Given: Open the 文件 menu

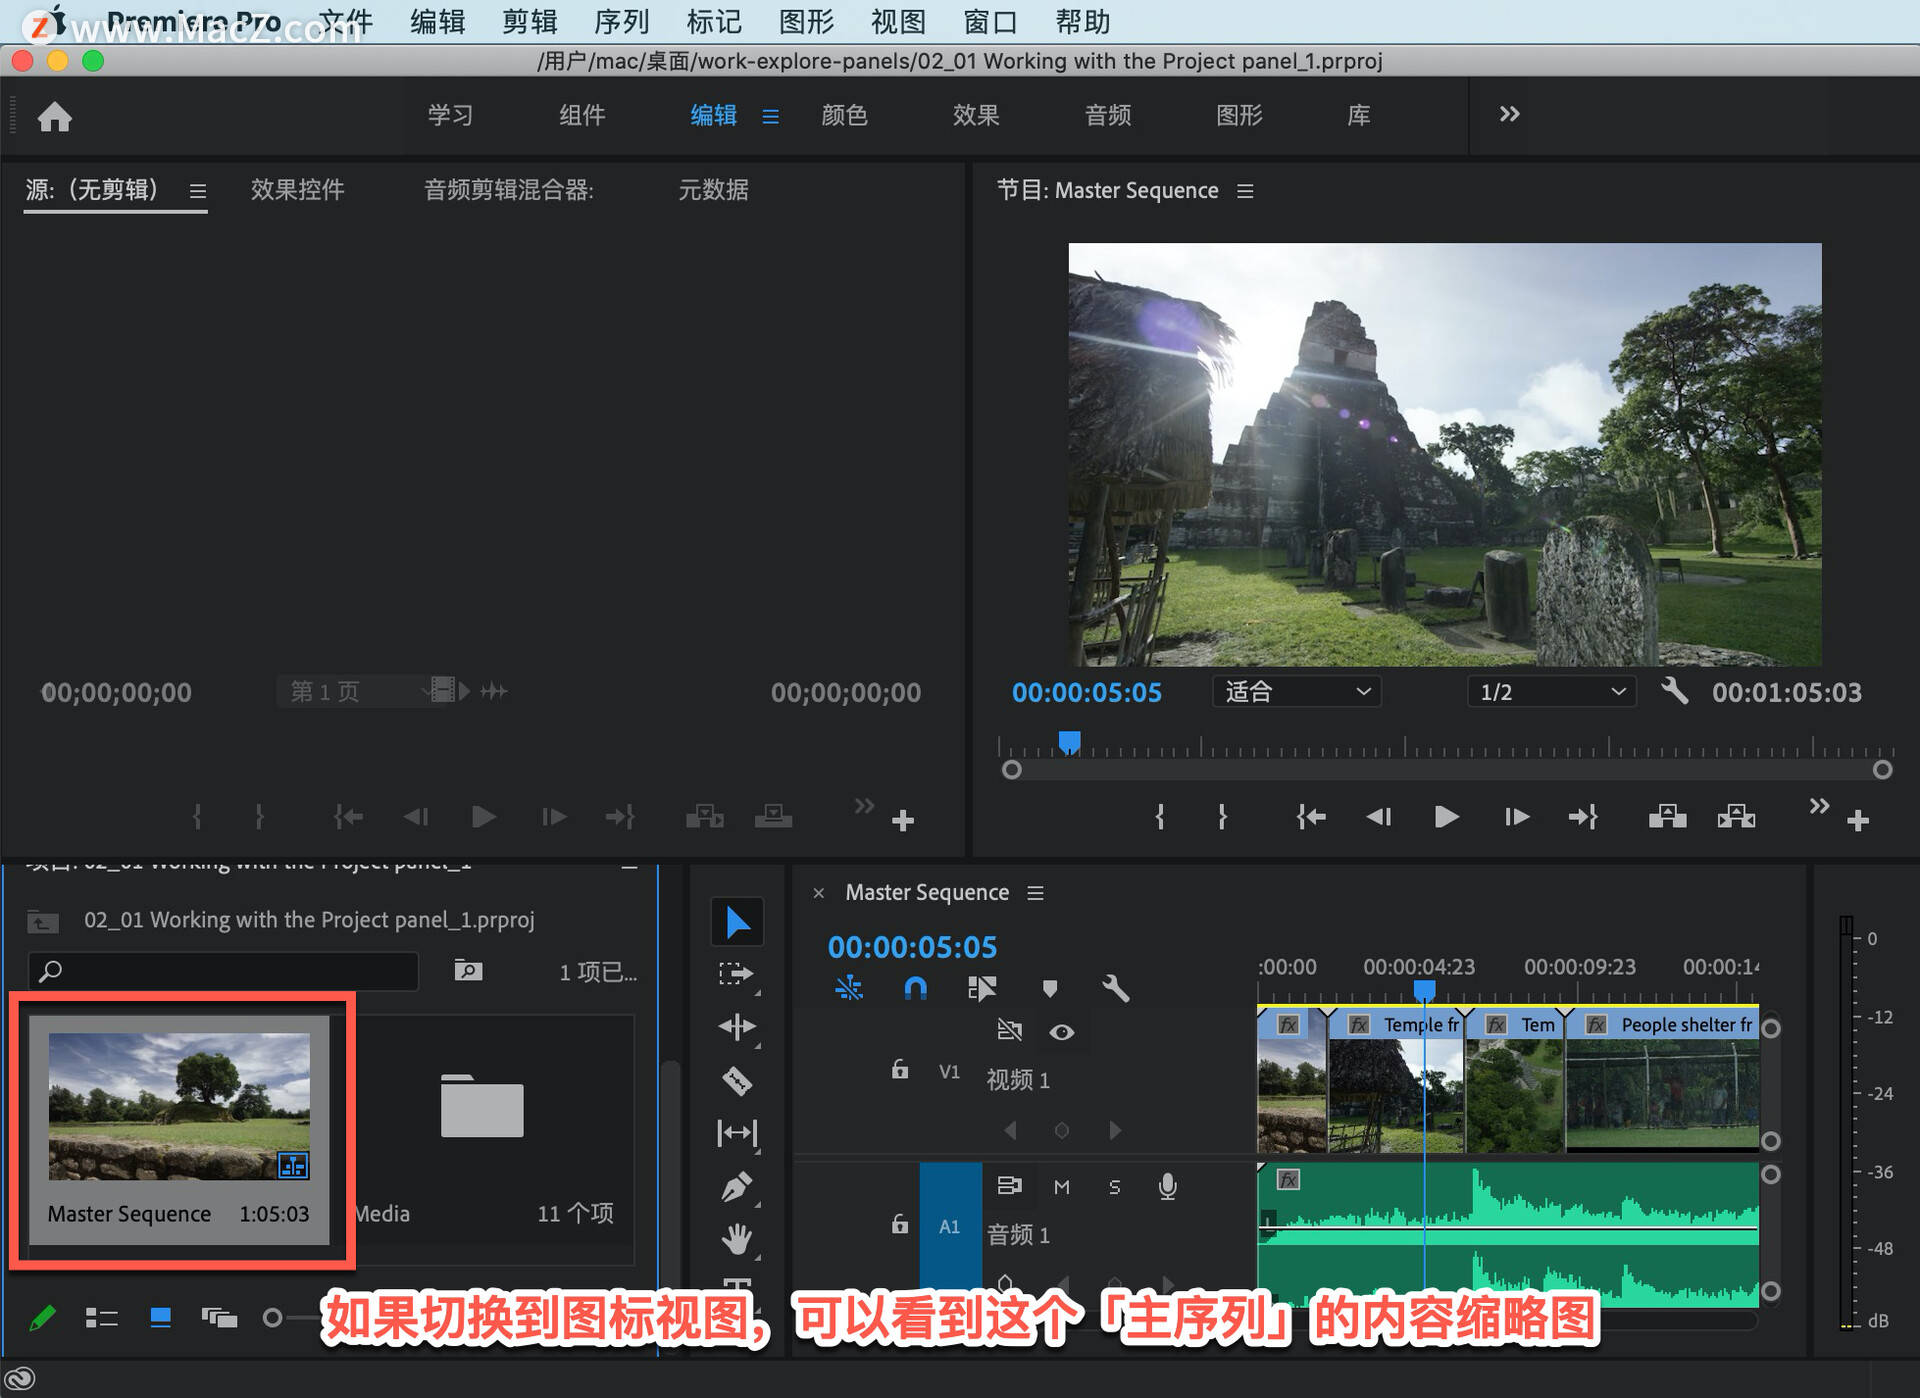Looking at the screenshot, I should click(x=346, y=22).
